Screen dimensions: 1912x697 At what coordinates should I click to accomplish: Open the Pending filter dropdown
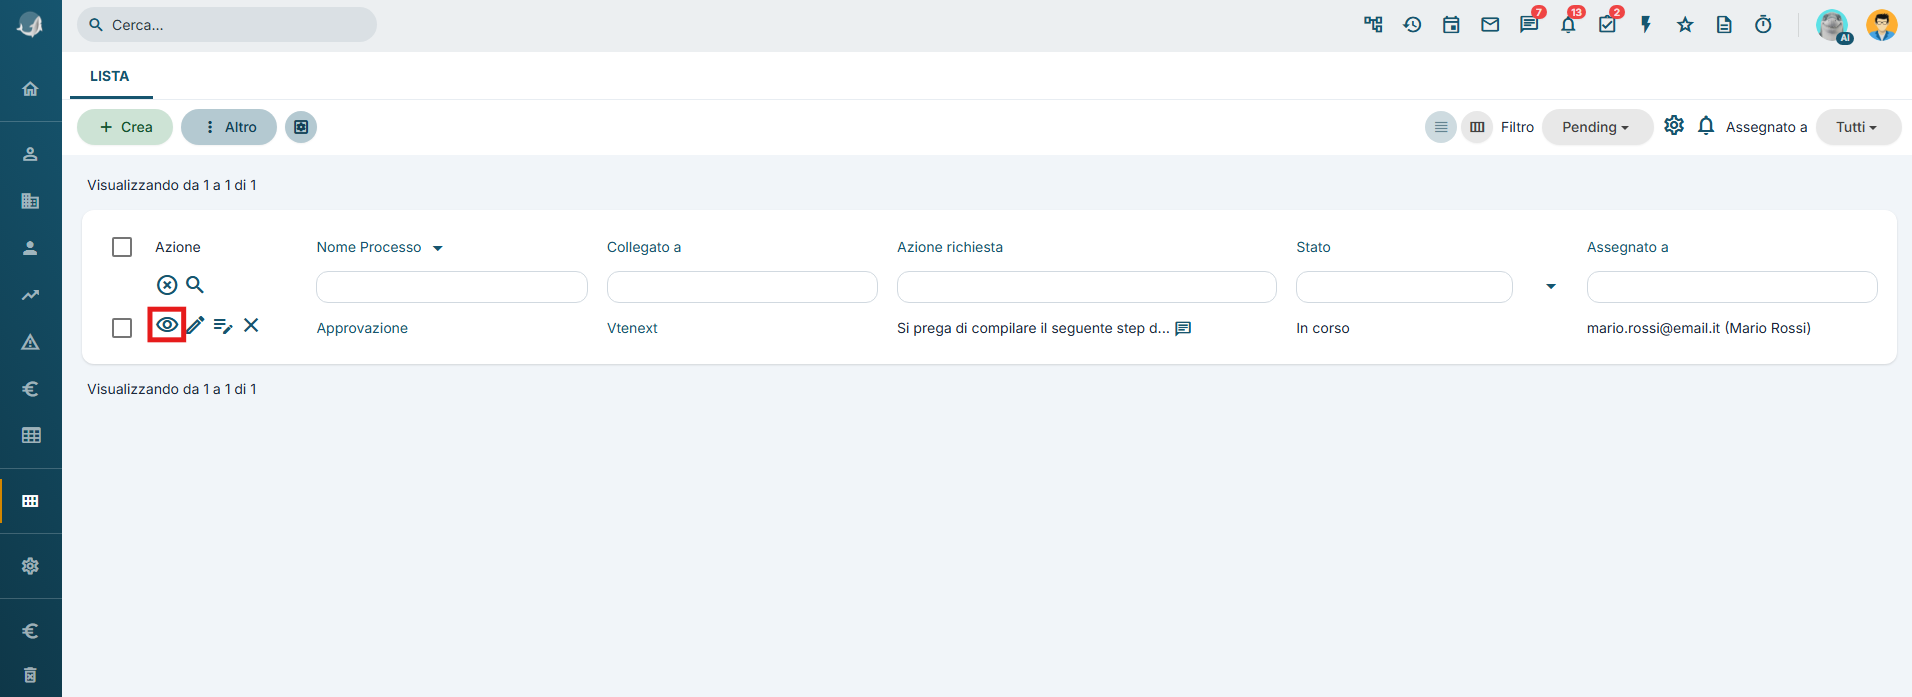pyautogui.click(x=1597, y=127)
